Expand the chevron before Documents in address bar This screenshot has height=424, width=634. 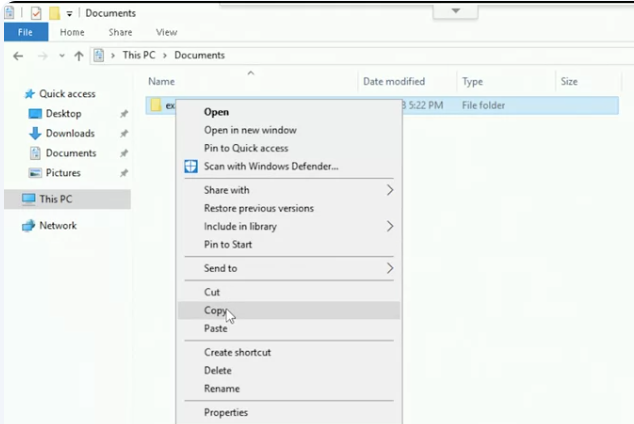tap(165, 55)
